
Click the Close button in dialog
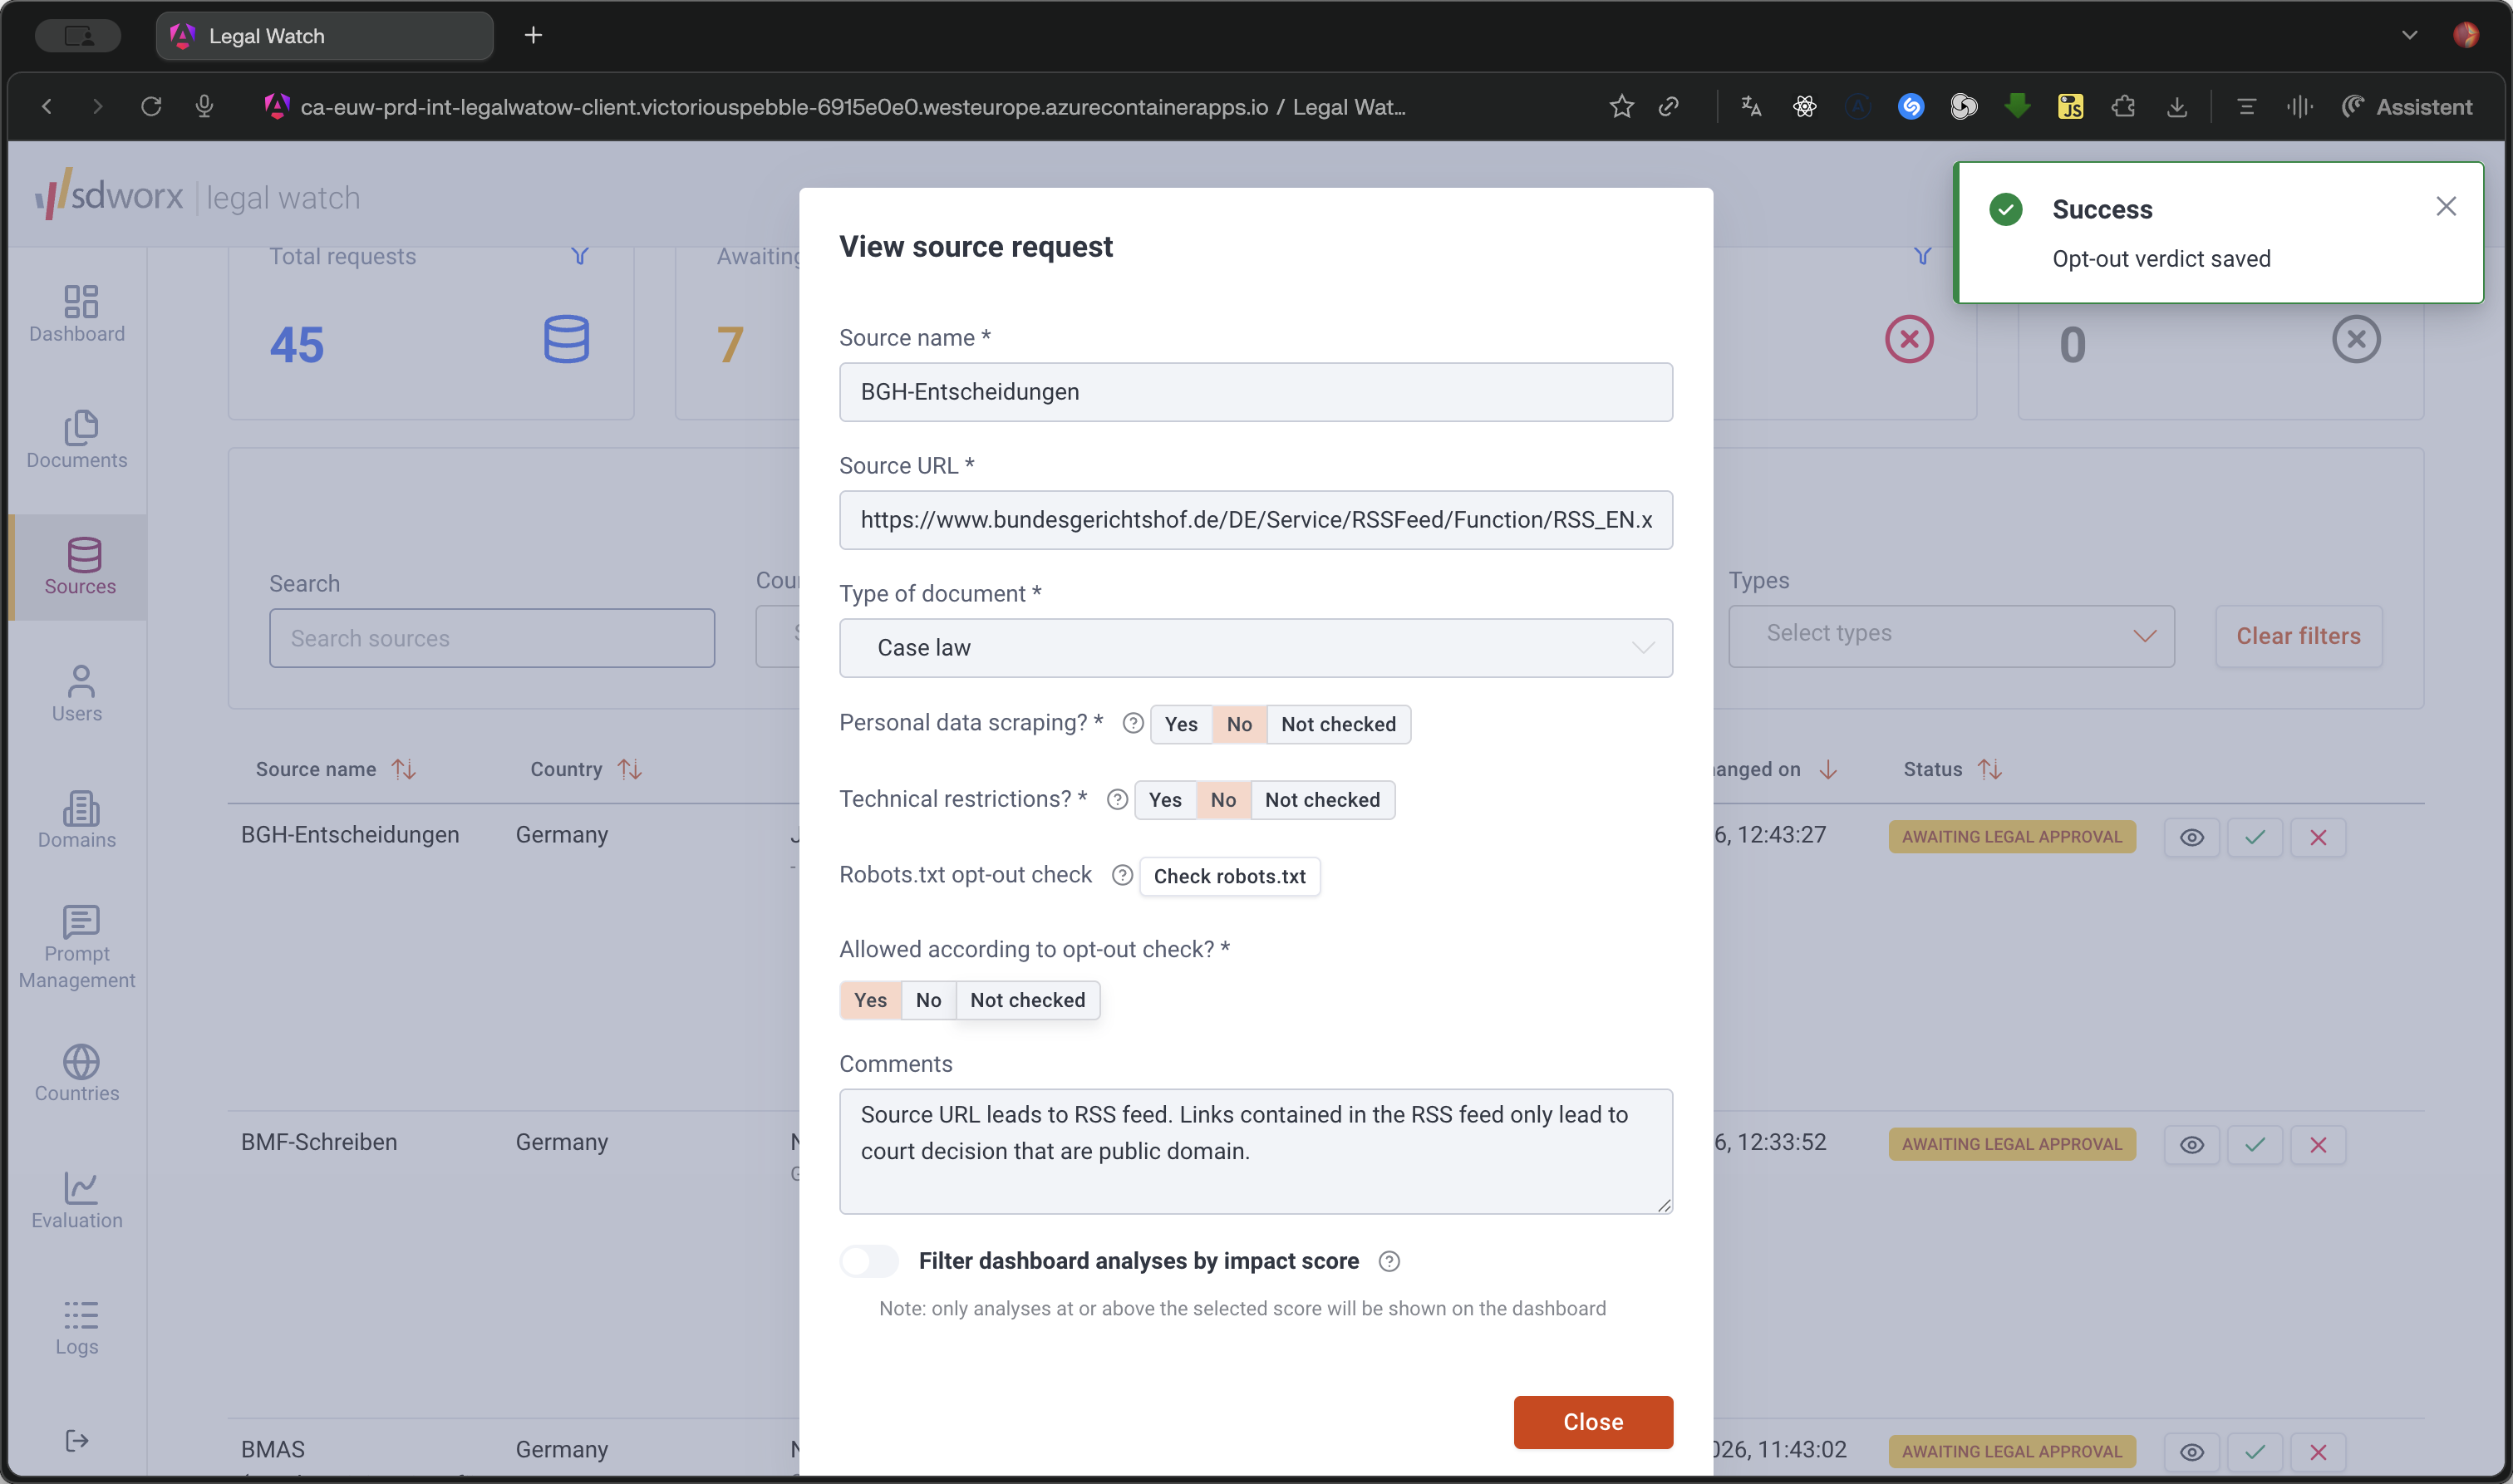point(1592,1422)
